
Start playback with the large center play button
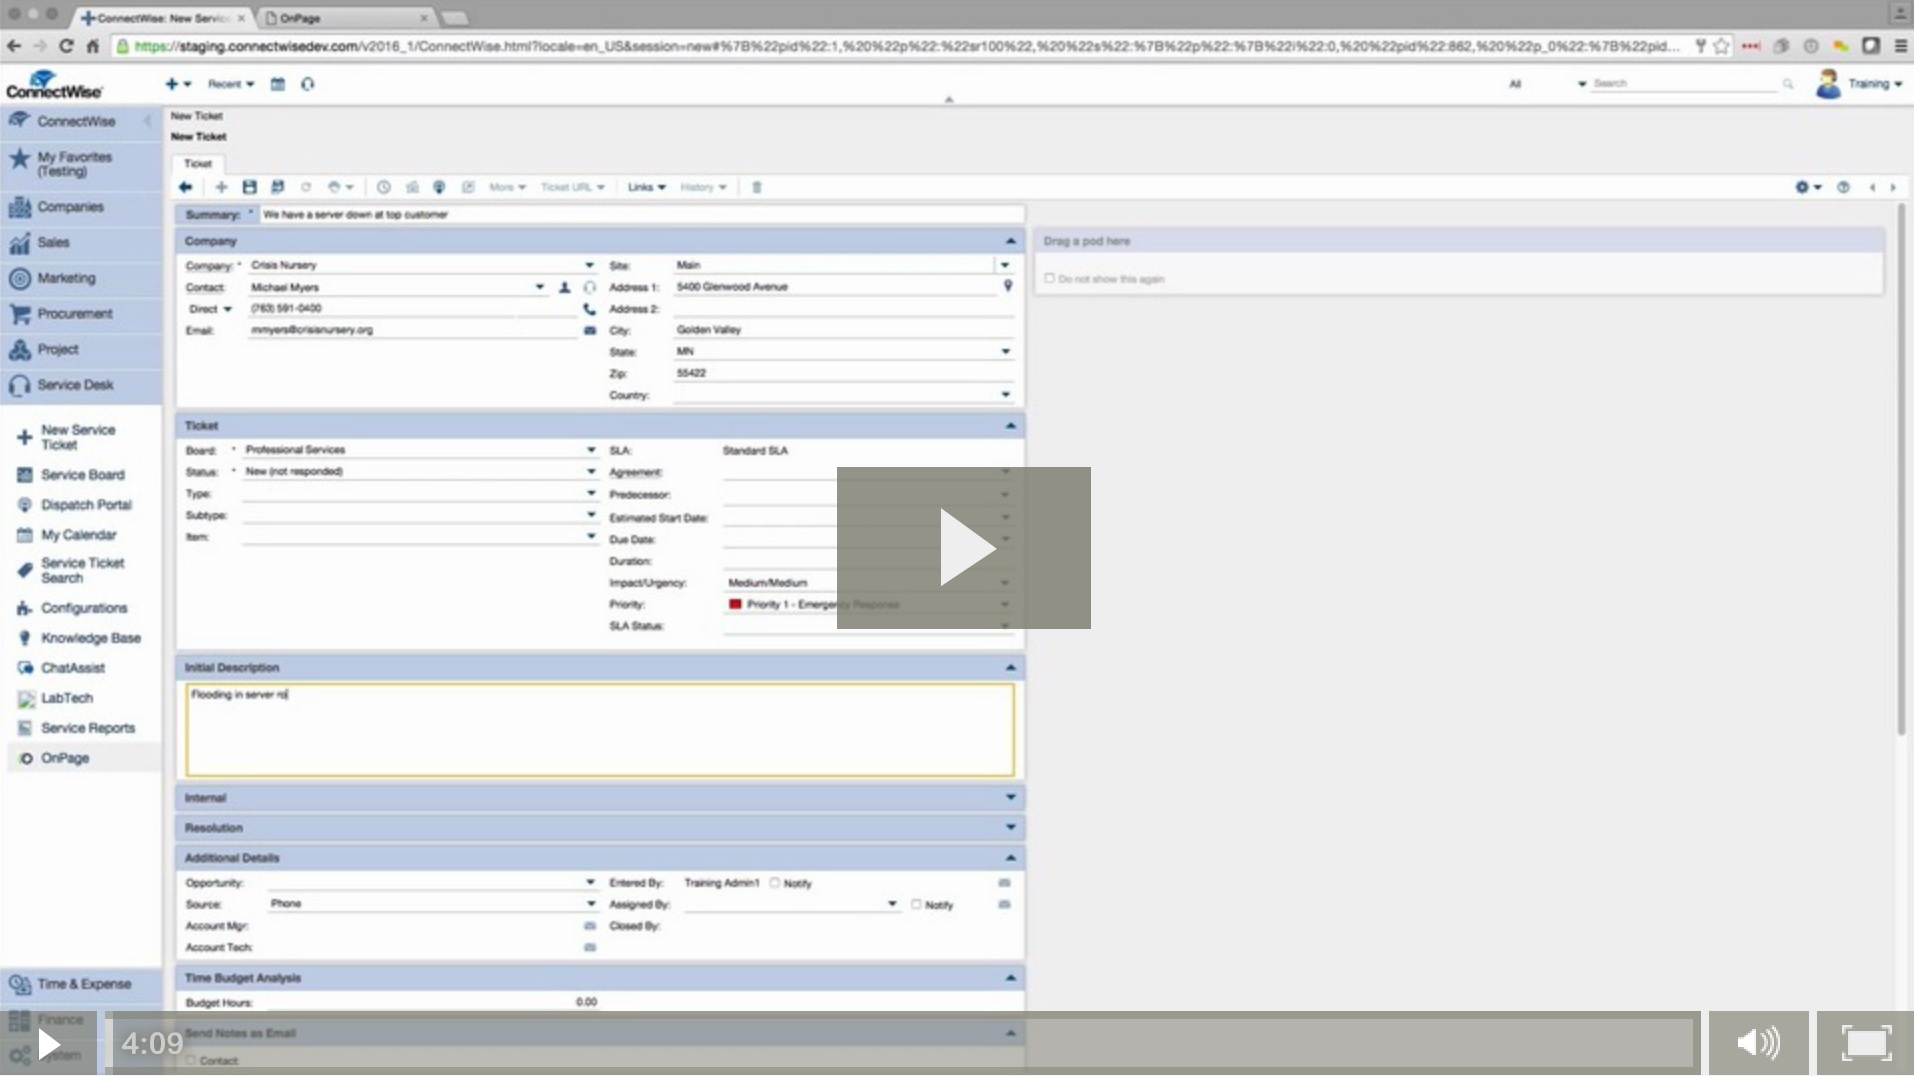pos(964,548)
